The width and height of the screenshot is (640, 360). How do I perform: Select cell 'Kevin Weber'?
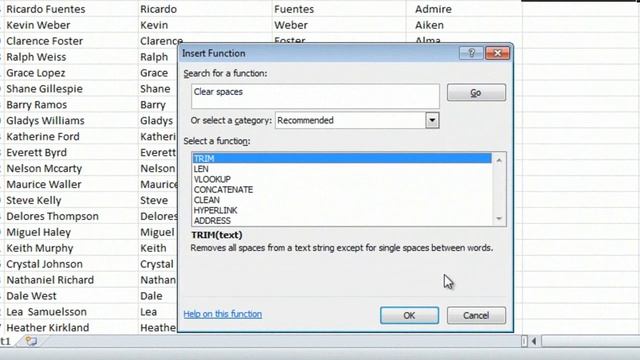pyautogui.click(x=71, y=25)
